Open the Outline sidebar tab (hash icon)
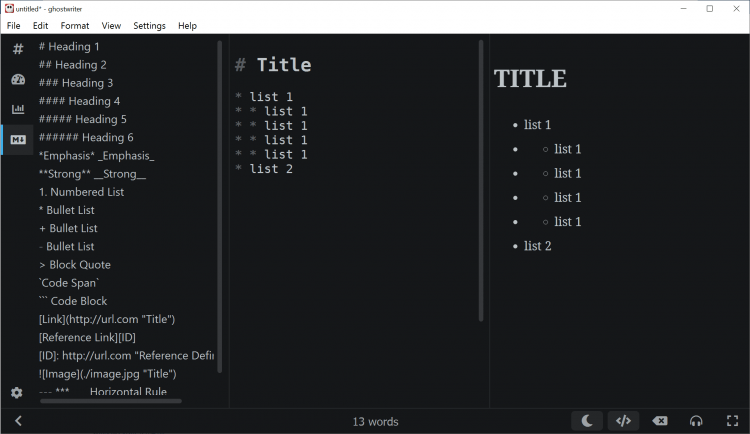This screenshot has height=434, width=750. click(x=18, y=48)
